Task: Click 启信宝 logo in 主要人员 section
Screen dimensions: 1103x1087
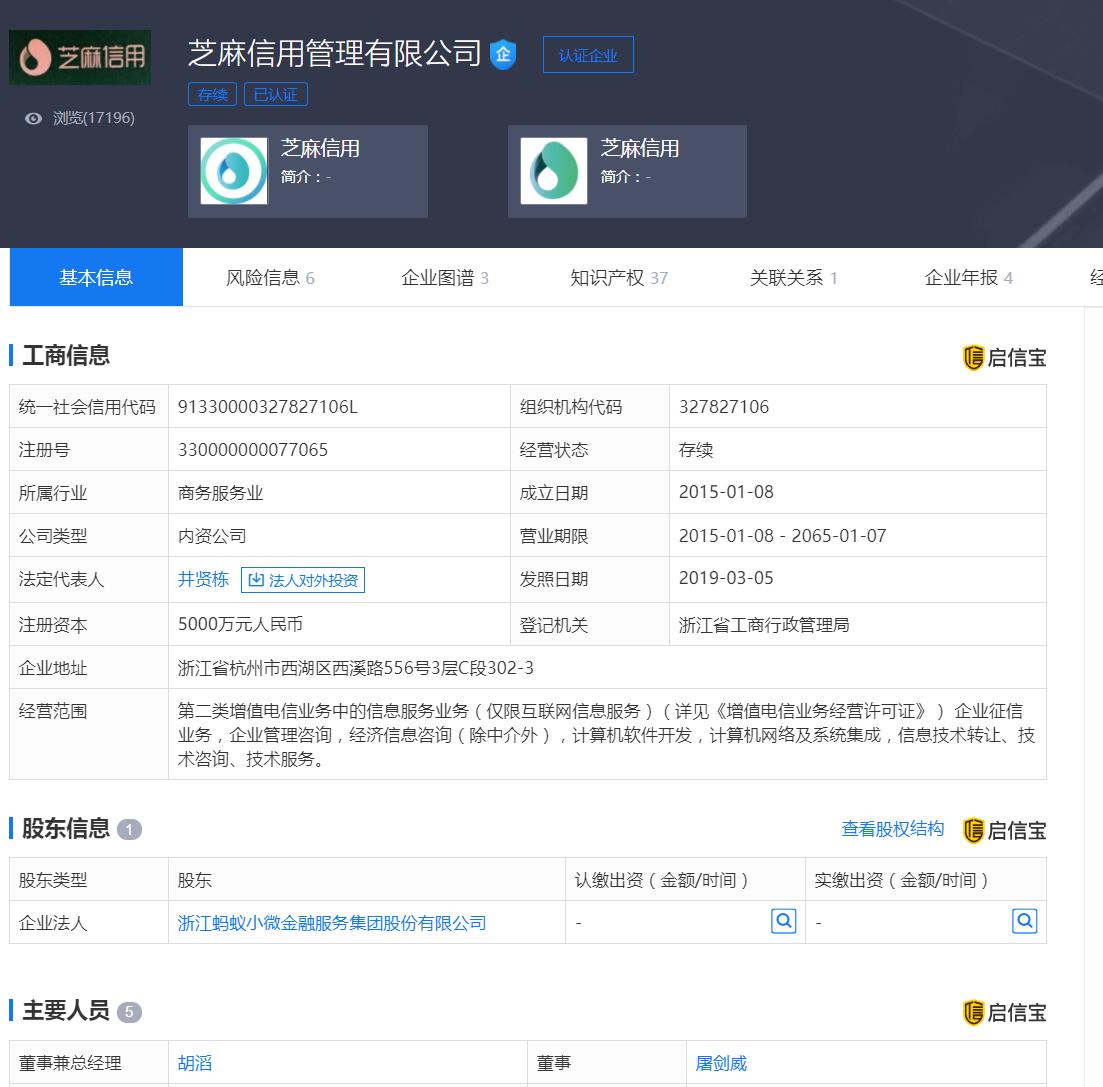Action: pos(1005,1012)
